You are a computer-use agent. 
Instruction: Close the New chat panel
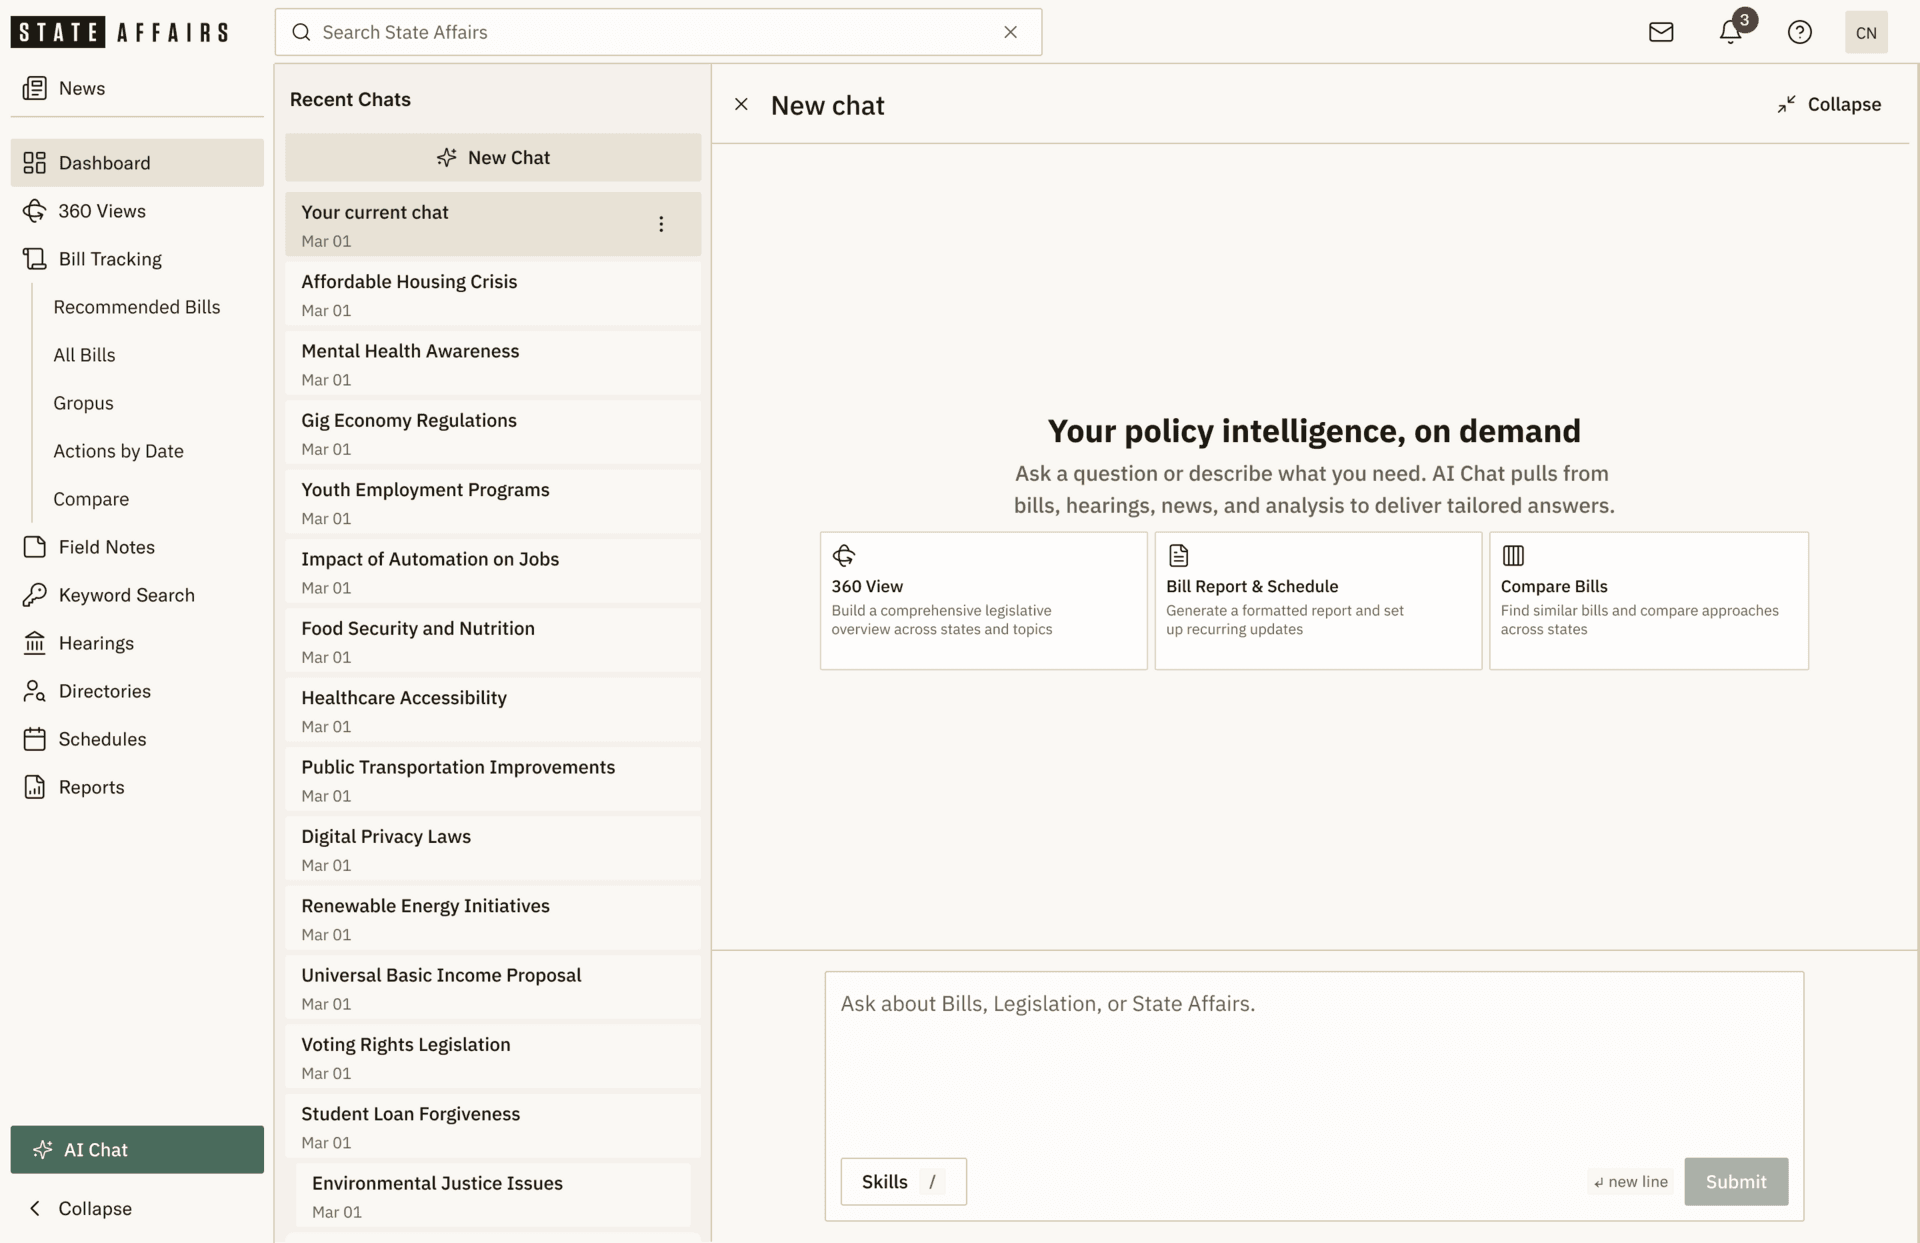pos(741,104)
